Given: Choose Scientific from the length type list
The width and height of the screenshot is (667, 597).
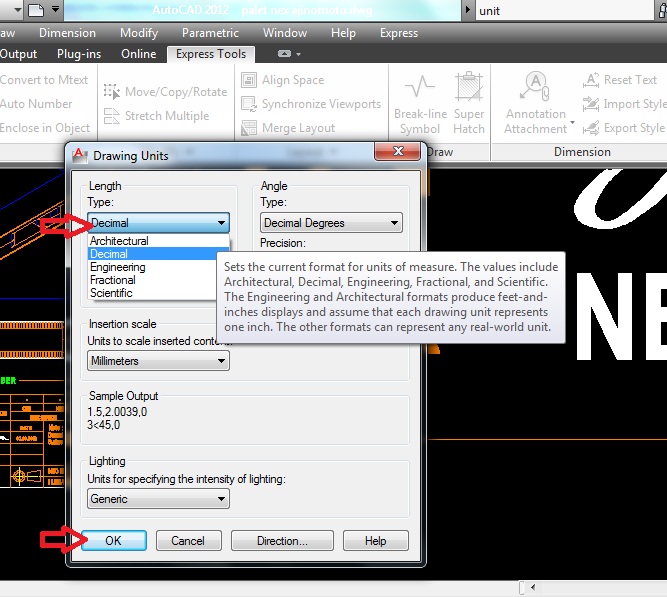Looking at the screenshot, I should click(x=152, y=293).
